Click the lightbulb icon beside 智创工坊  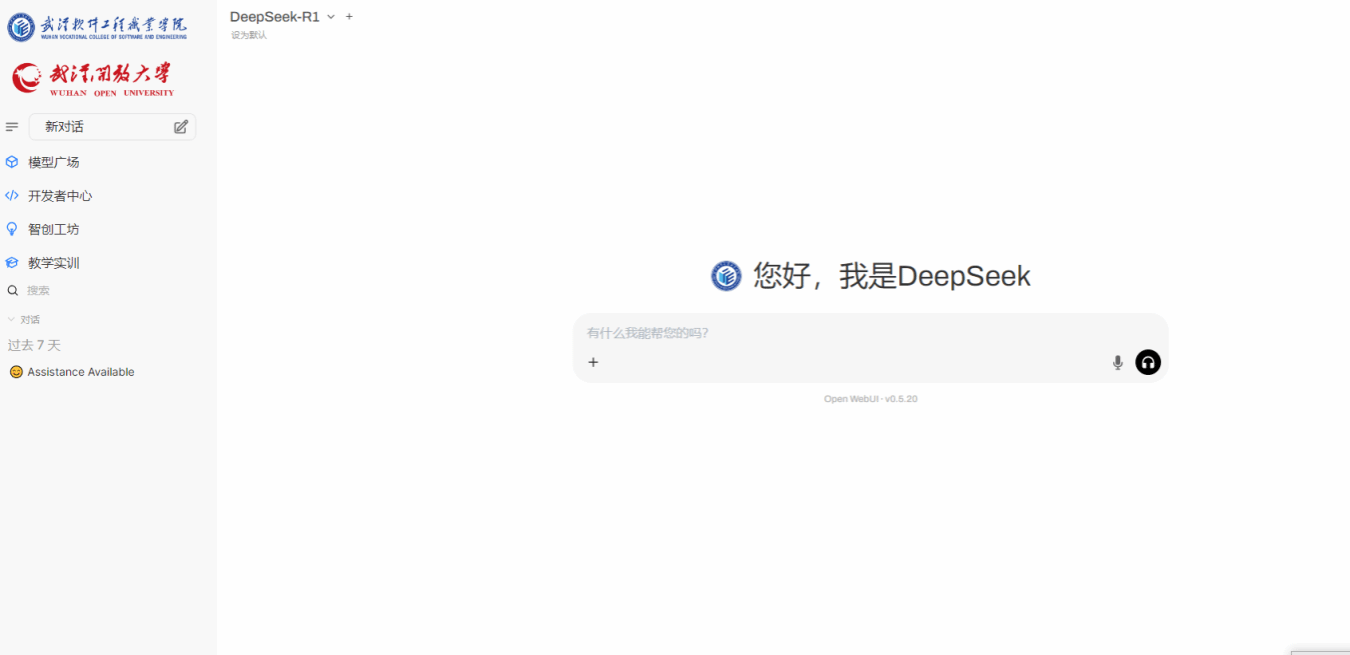point(12,229)
